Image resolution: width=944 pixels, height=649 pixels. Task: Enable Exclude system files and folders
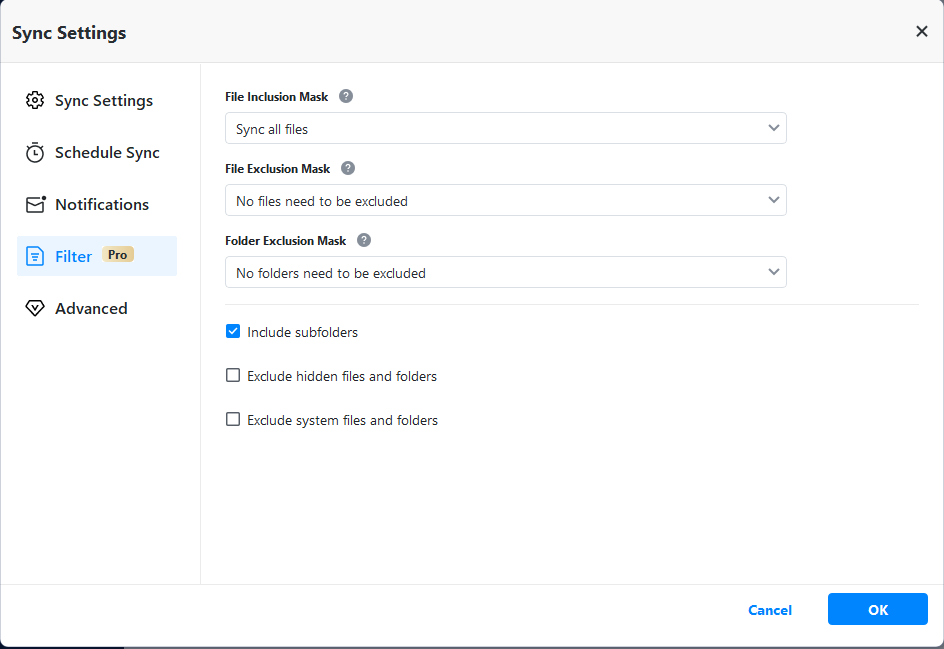click(x=233, y=420)
